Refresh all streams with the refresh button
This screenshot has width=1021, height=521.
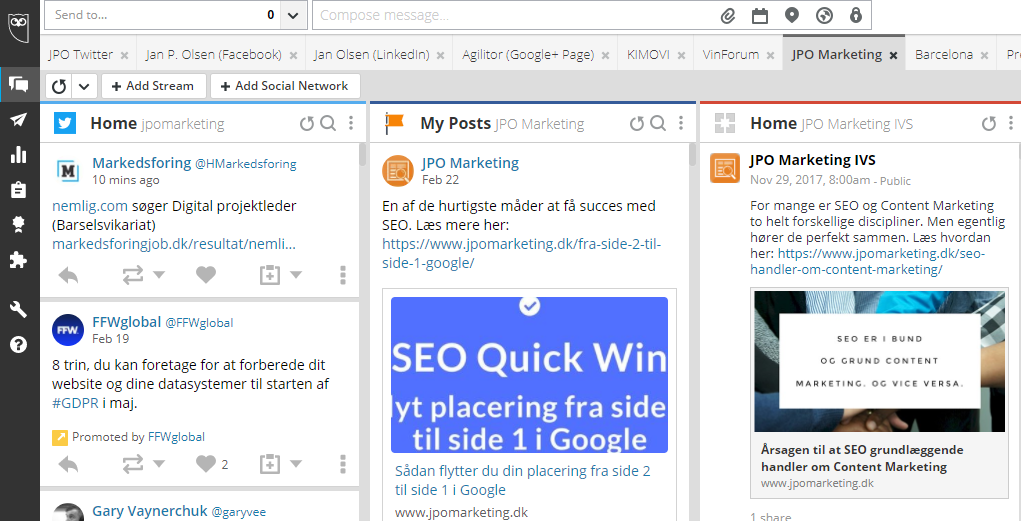[x=59, y=86]
